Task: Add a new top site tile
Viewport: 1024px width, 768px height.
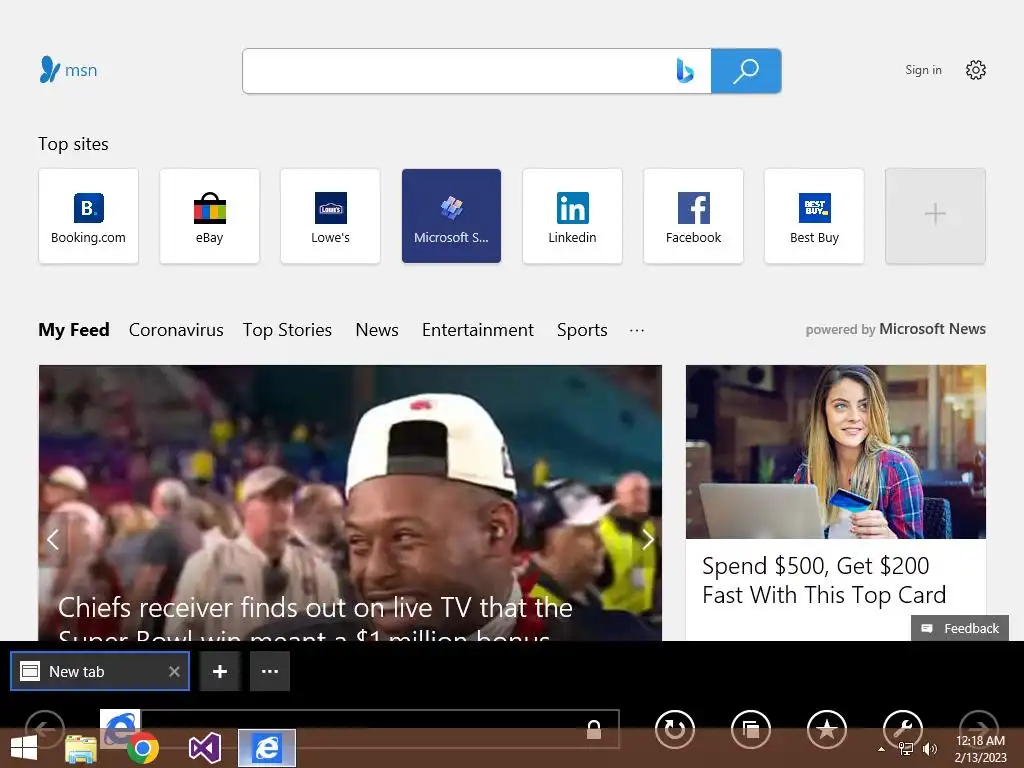Action: (935, 216)
